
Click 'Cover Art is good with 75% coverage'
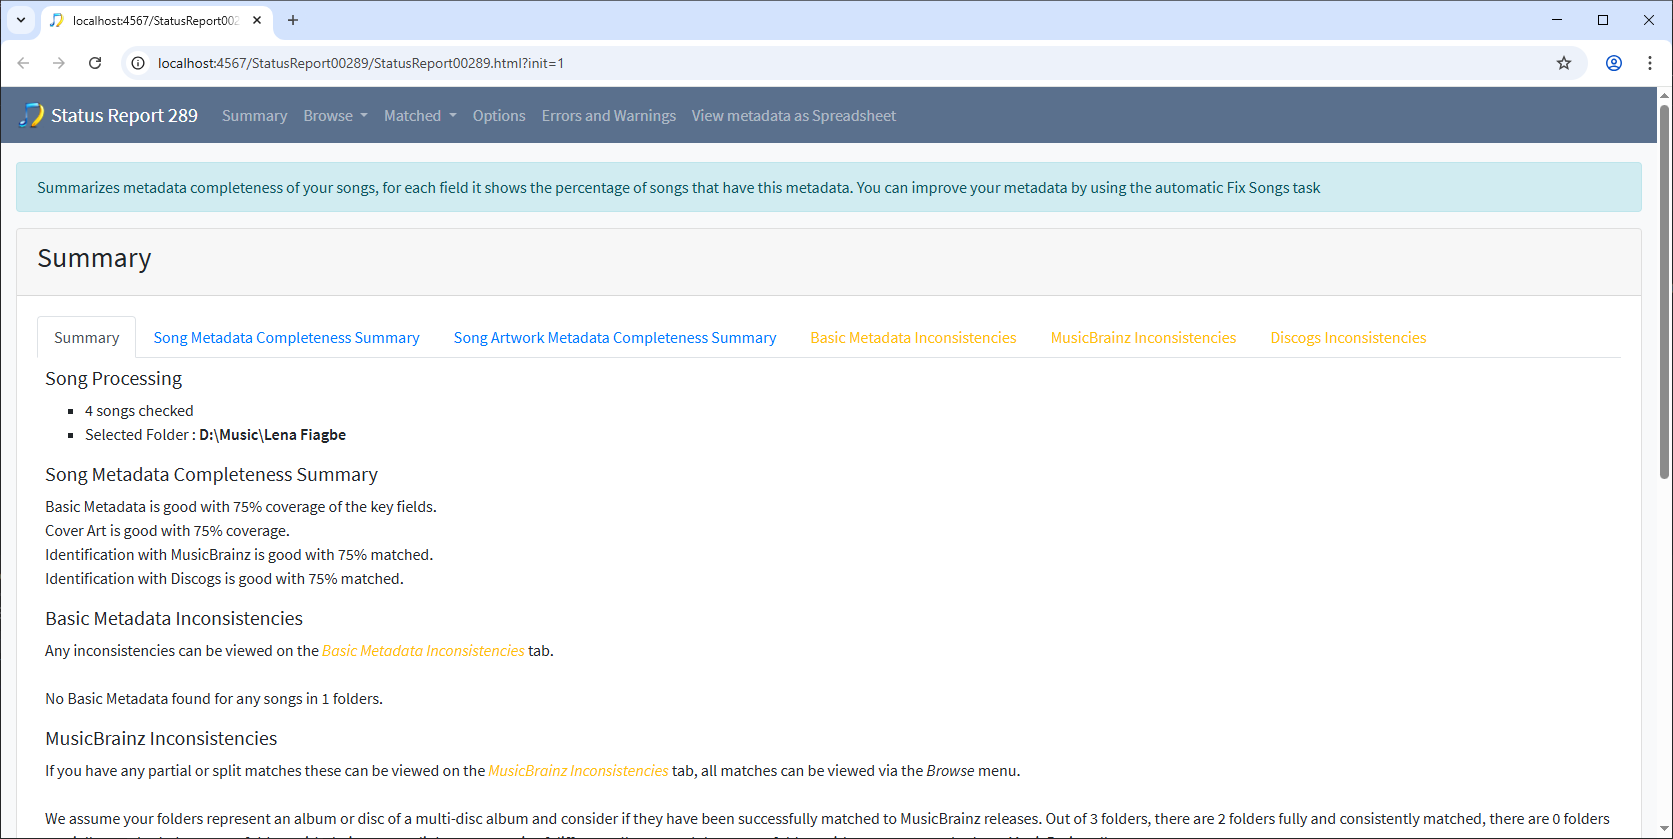click(x=167, y=531)
